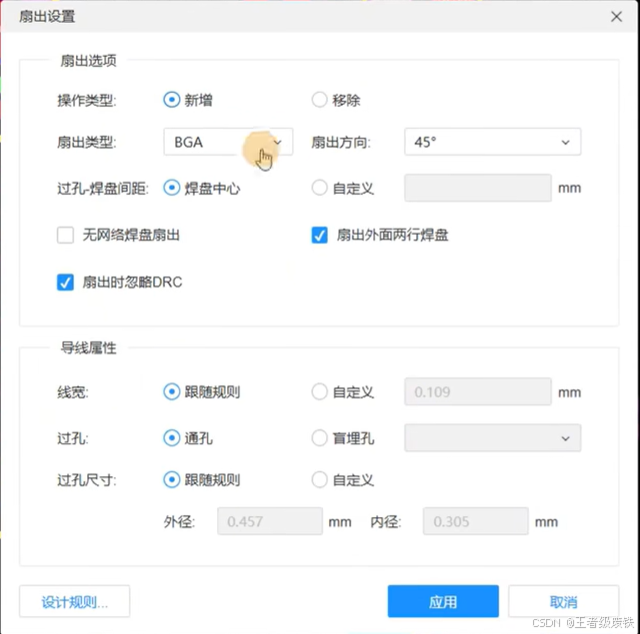Select 移除 operation type radio
Image resolution: width=640 pixels, height=634 pixels.
tap(319, 100)
